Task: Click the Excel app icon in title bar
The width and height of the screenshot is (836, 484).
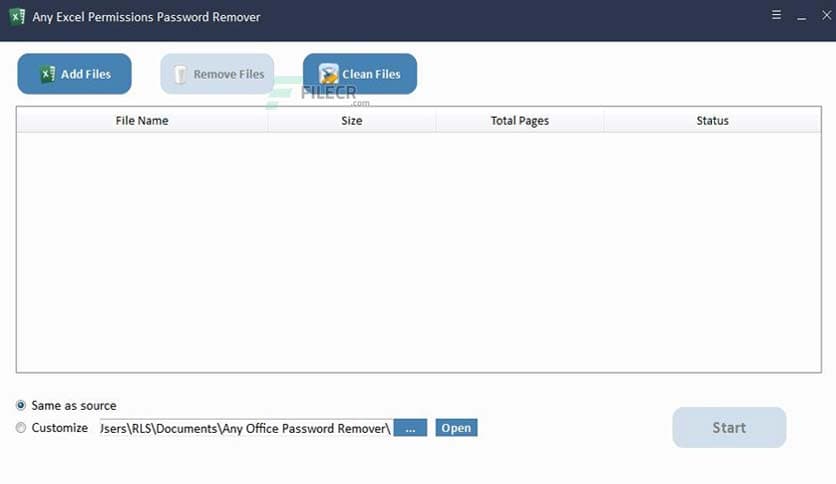Action: coord(17,17)
